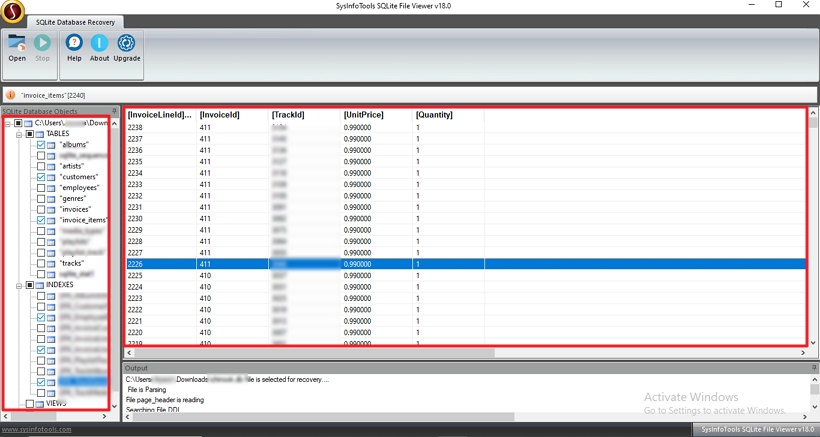Check the "tracks" table checkbox
Image resolution: width=820 pixels, height=437 pixels.
coord(41,263)
